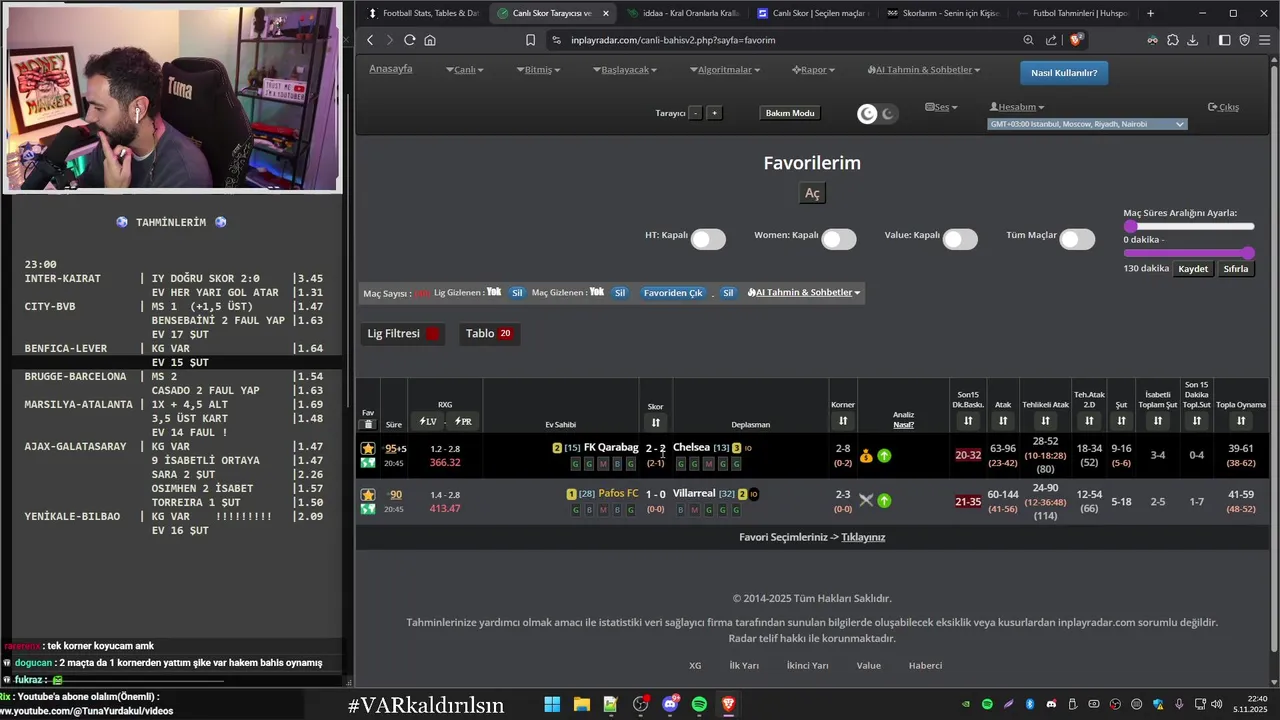The width and height of the screenshot is (1280, 720).
Task: Toggle the dark/light mode moon switch
Action: click(x=878, y=113)
